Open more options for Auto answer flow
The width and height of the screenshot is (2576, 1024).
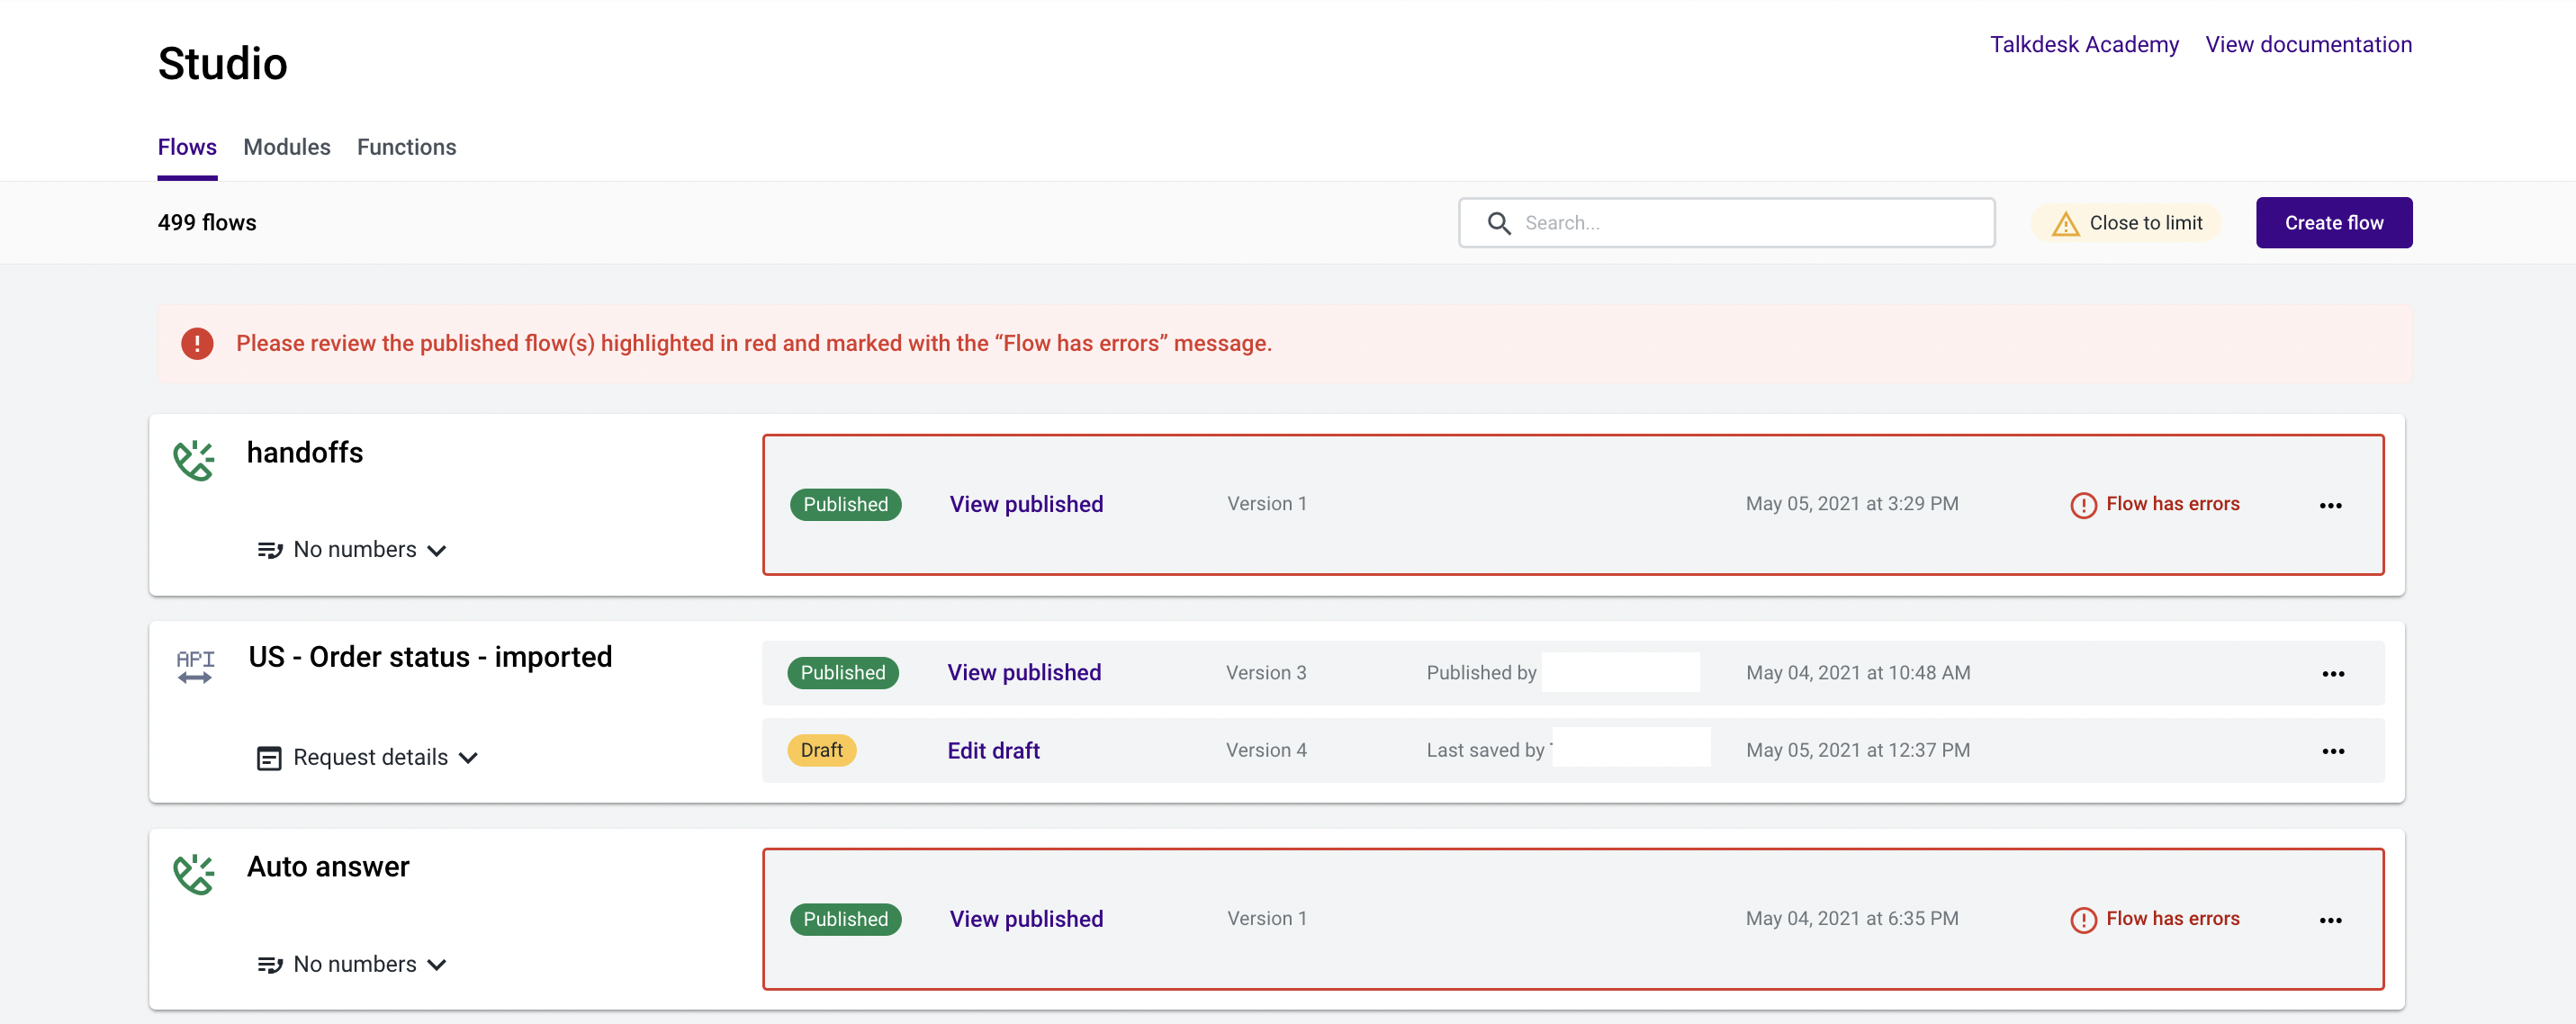point(2330,920)
